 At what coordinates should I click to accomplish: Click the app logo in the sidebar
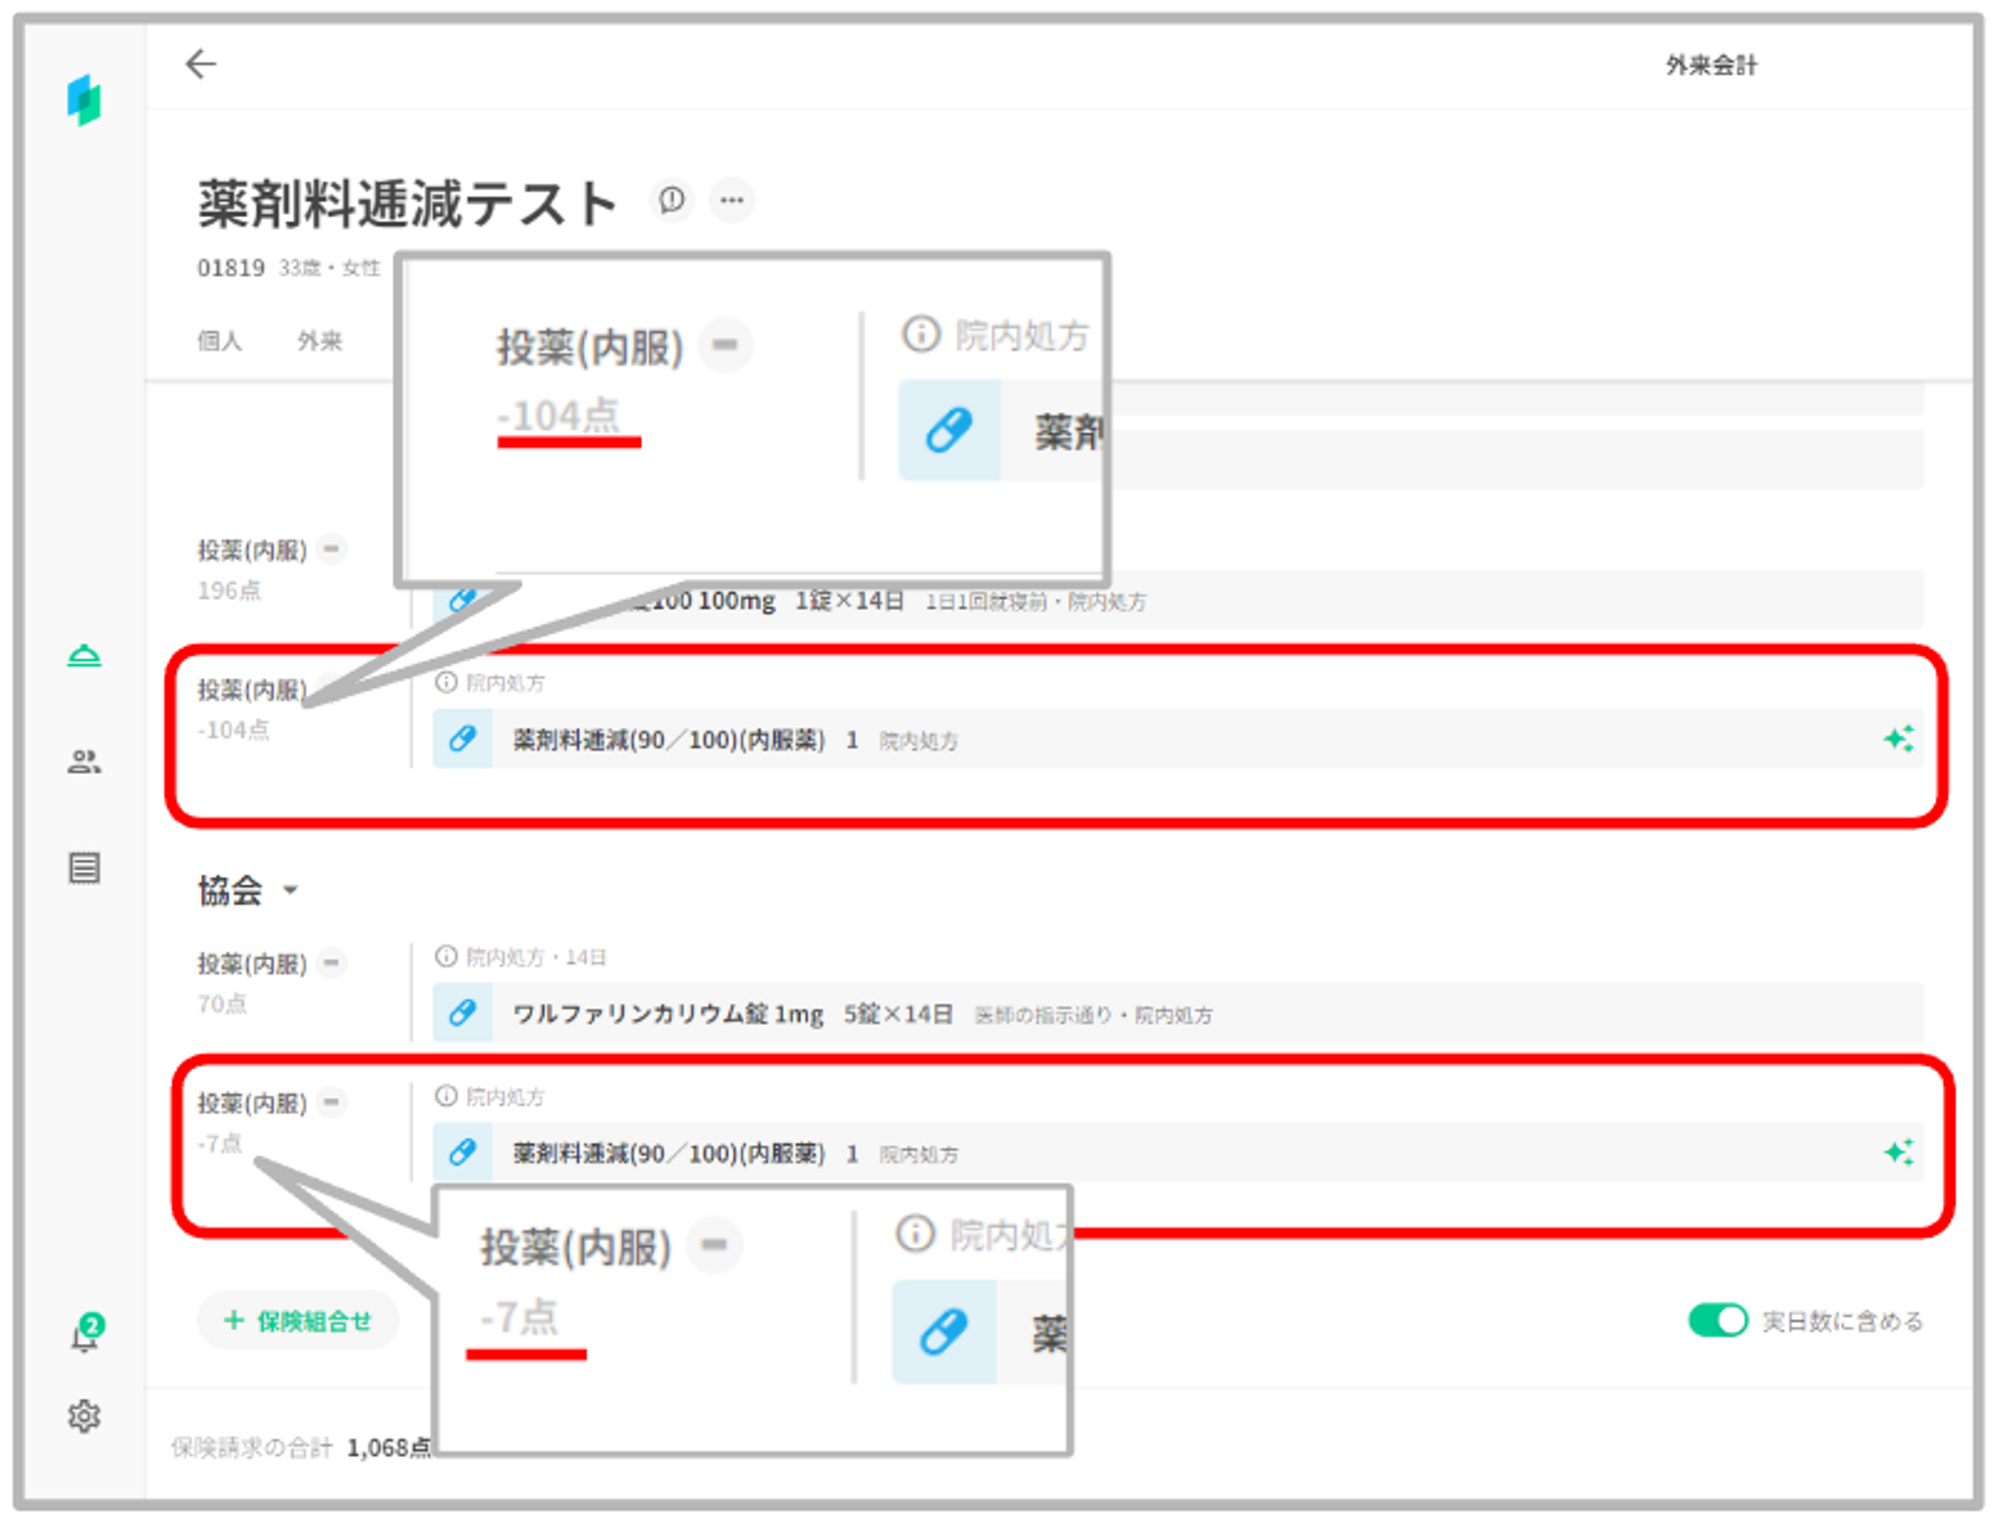click(84, 100)
